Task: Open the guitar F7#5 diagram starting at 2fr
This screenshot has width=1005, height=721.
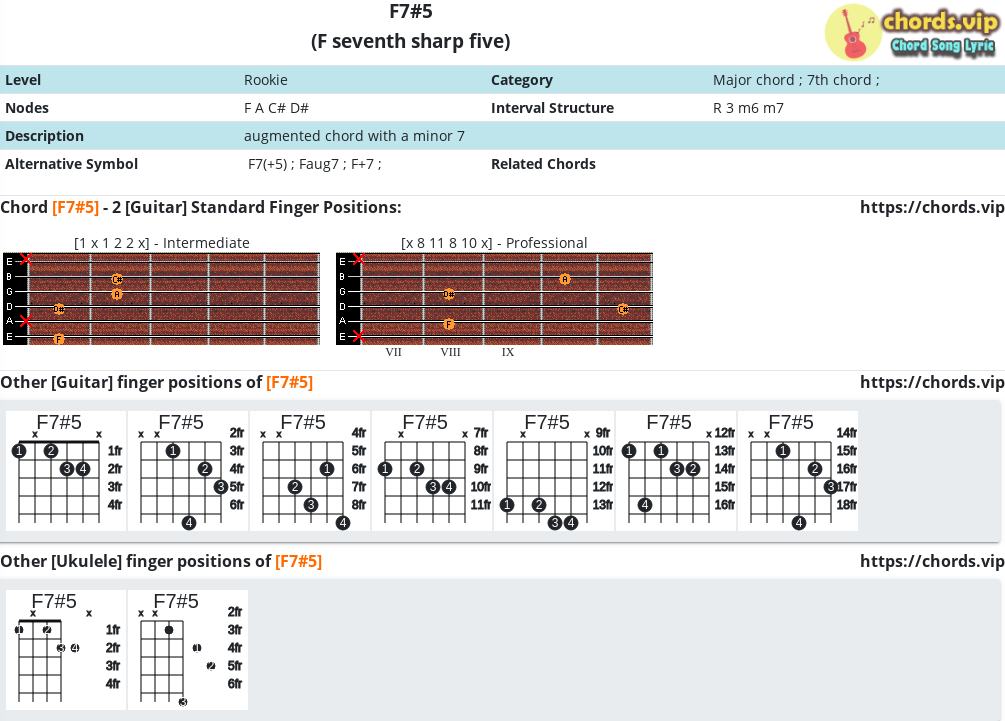Action: (x=188, y=471)
